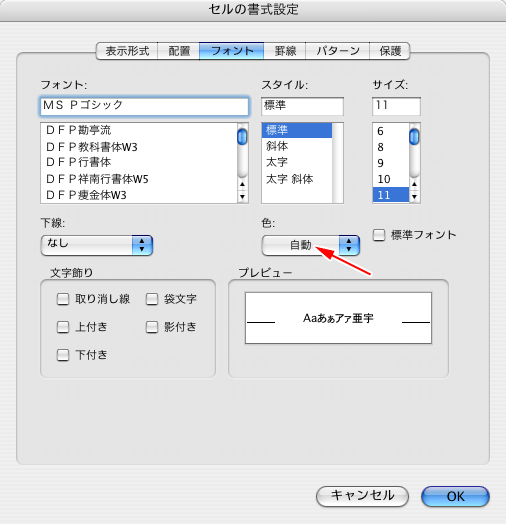
Task: Click the キャンセル button
Action: tap(362, 496)
